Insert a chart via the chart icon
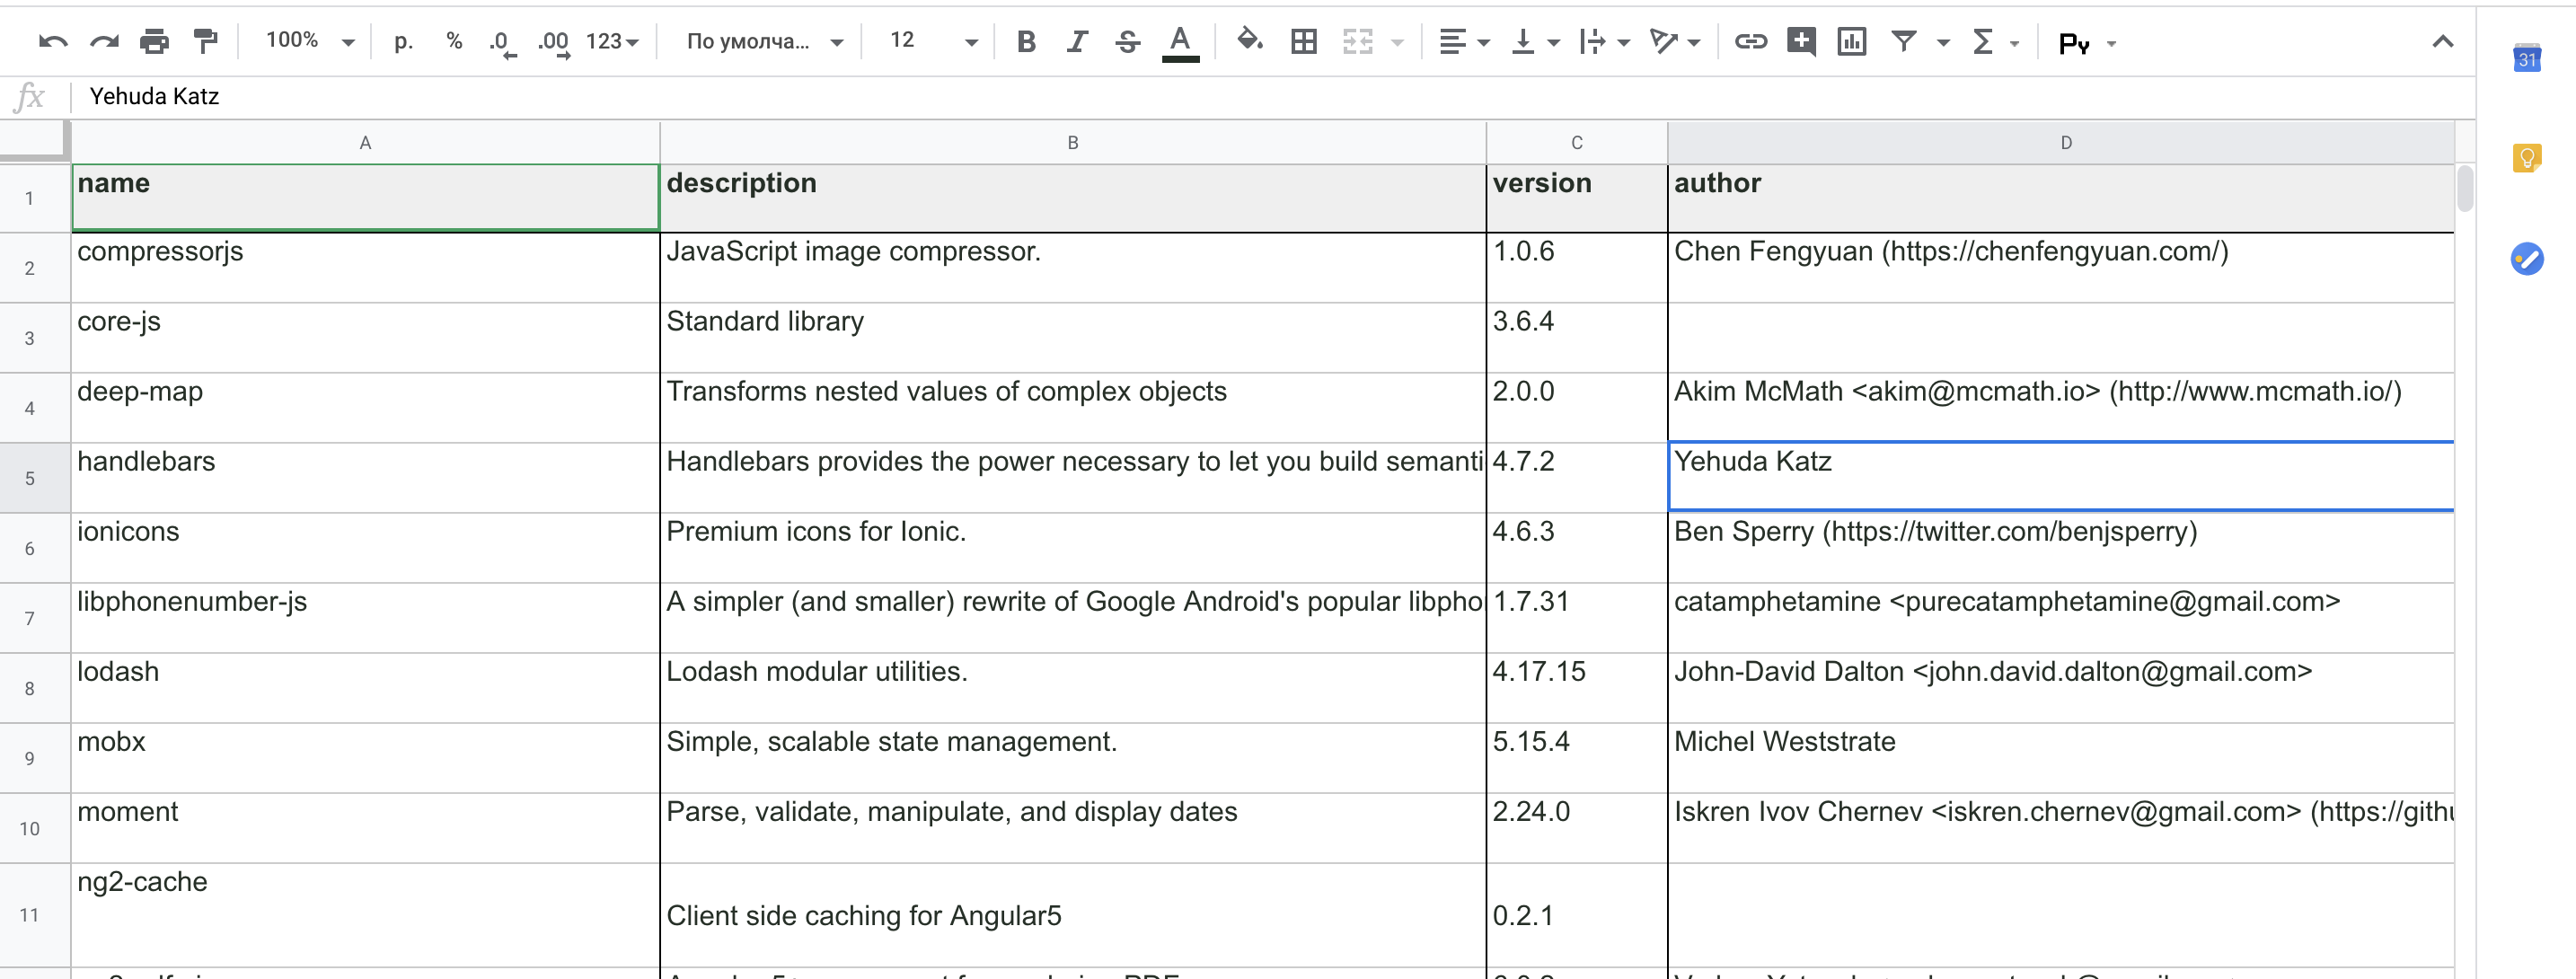2576x979 pixels. 1851,42
